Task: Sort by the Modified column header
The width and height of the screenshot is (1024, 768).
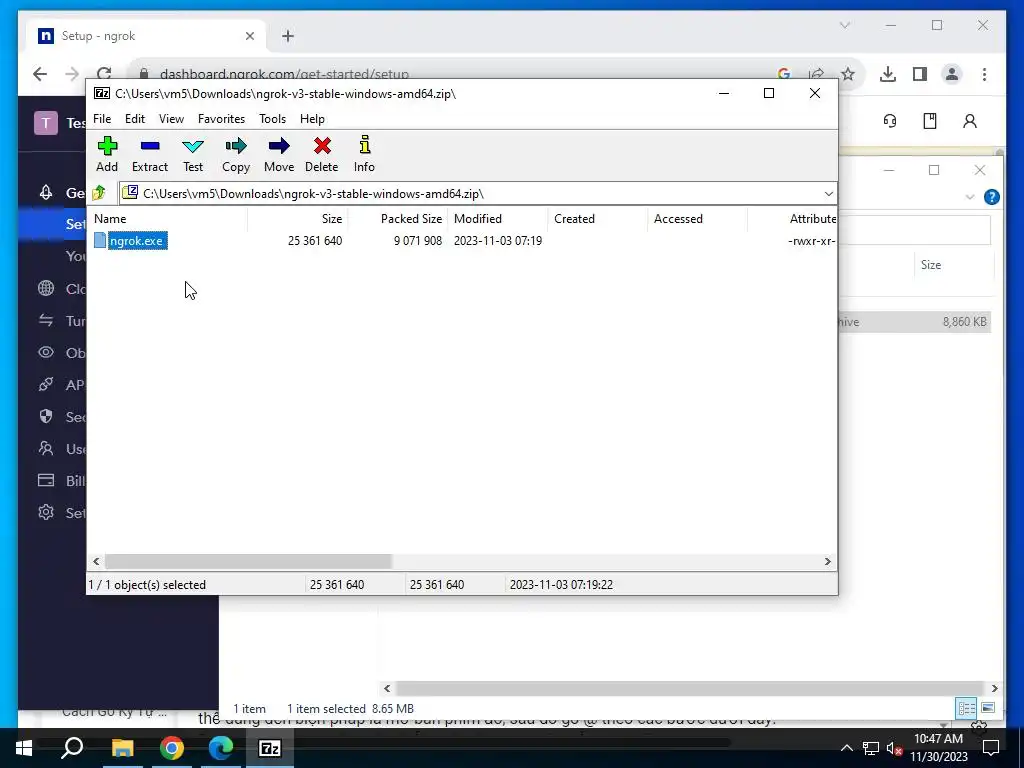Action: [497, 219]
